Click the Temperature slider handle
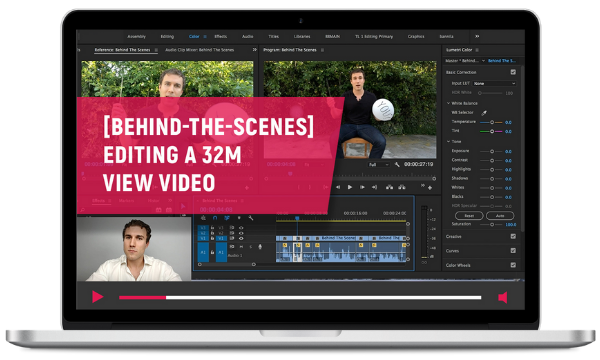 point(492,122)
